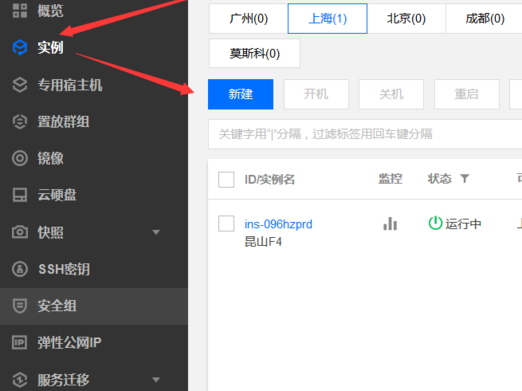This screenshot has width=522, height=391.
Task: Click the 服务迁移 migration icon
Action: click(x=20, y=379)
